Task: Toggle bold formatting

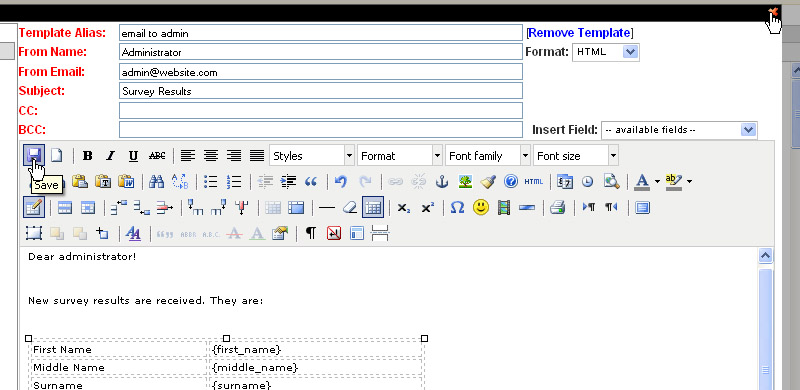Action: click(x=87, y=156)
